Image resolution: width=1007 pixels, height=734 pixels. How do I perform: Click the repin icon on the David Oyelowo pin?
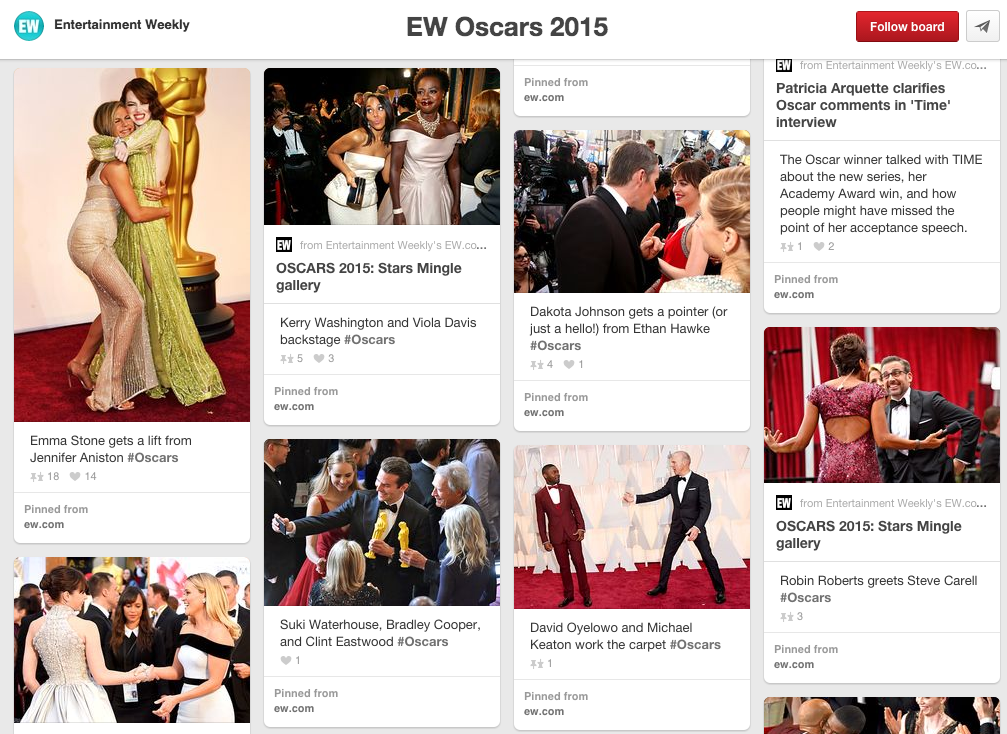click(x=536, y=663)
